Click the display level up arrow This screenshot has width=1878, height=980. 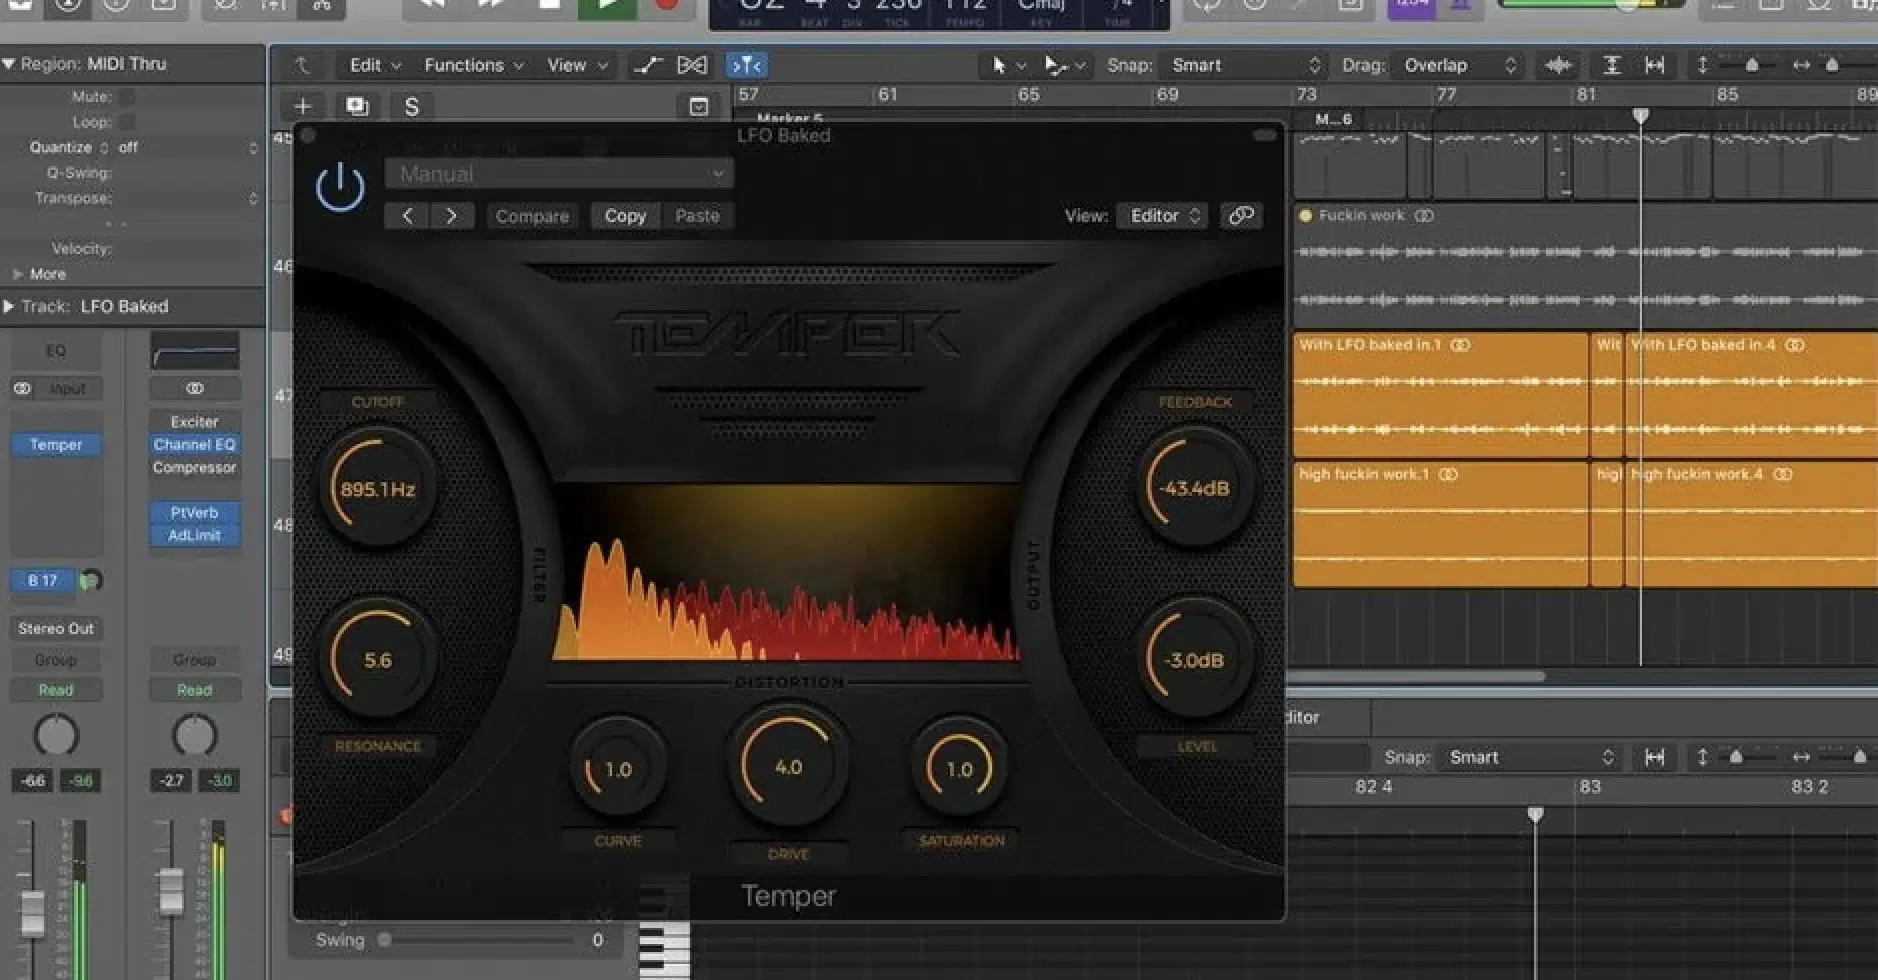tap(301, 65)
